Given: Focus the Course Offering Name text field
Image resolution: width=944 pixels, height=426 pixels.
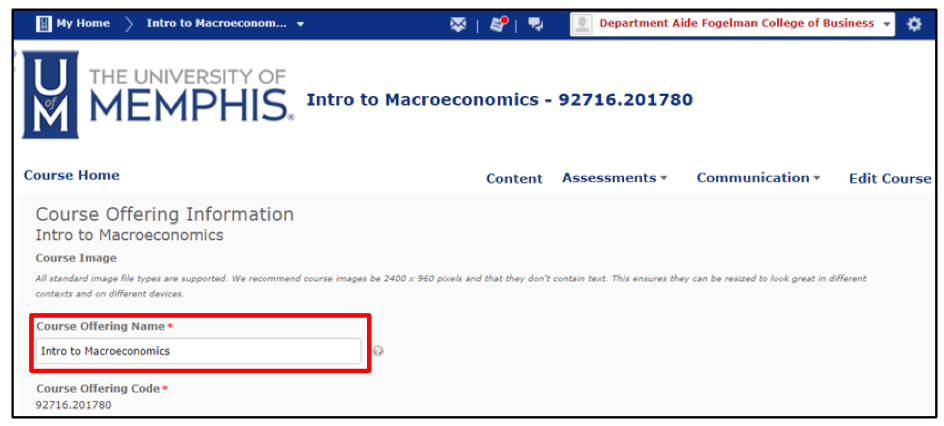Looking at the screenshot, I should tap(198, 351).
